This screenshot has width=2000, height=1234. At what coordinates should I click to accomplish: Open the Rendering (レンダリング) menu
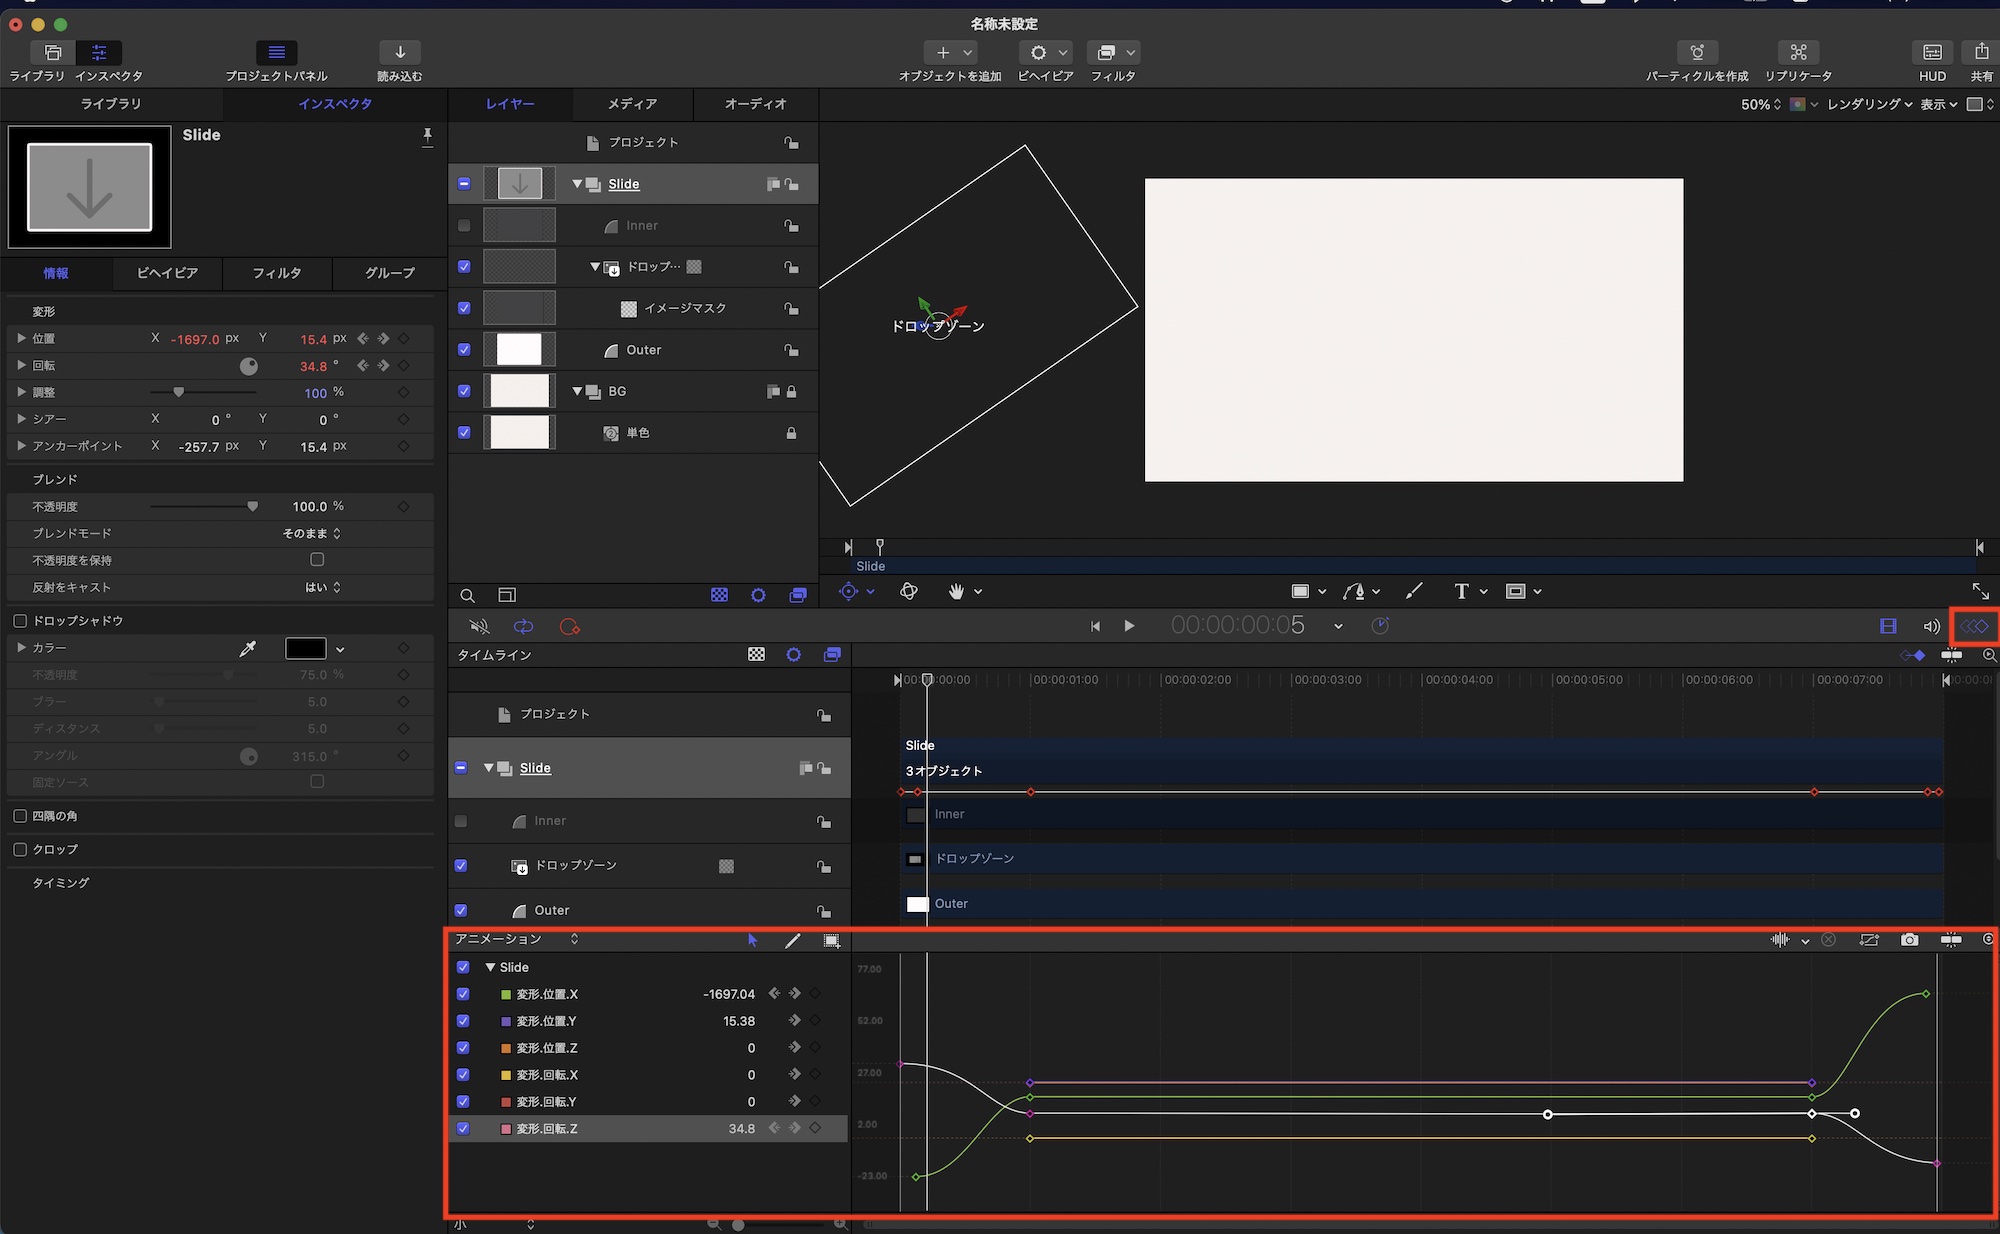pos(1868,104)
